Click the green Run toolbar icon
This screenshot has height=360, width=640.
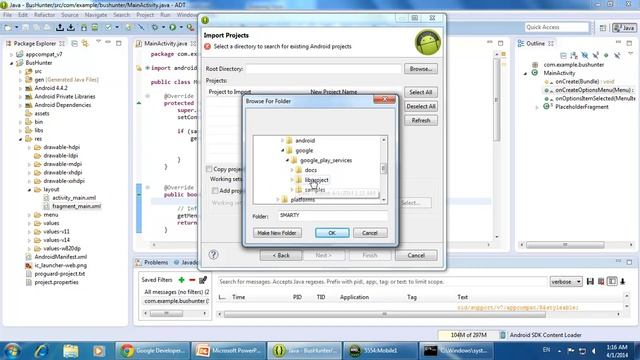point(173,27)
